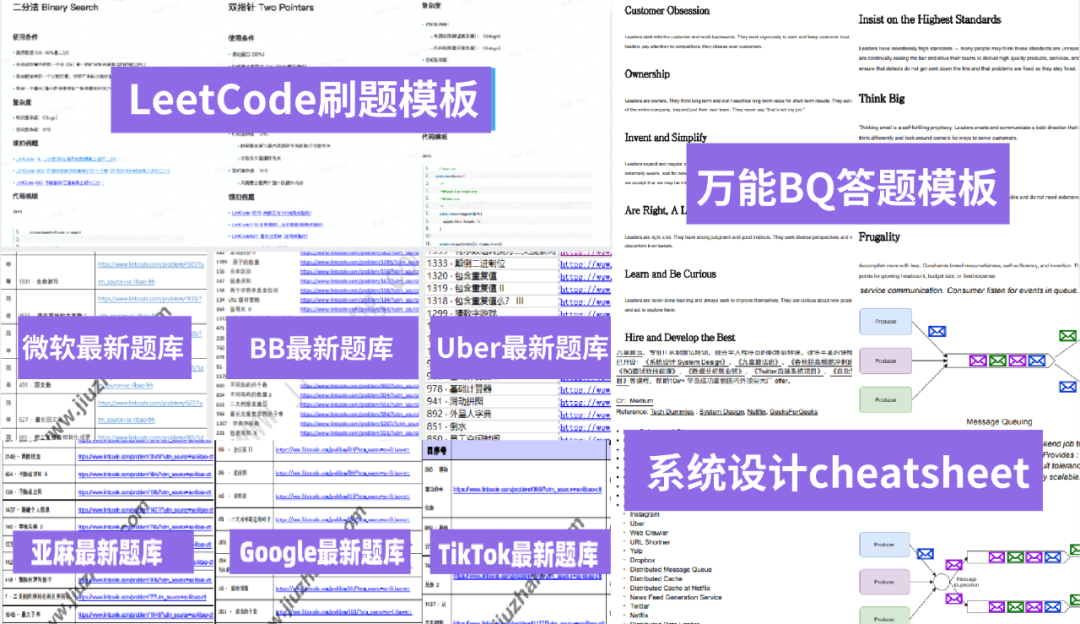Viewport: 1080px width, 624px height.
Task: Select row 892 · 外星人字典
Action: (x=492, y=413)
